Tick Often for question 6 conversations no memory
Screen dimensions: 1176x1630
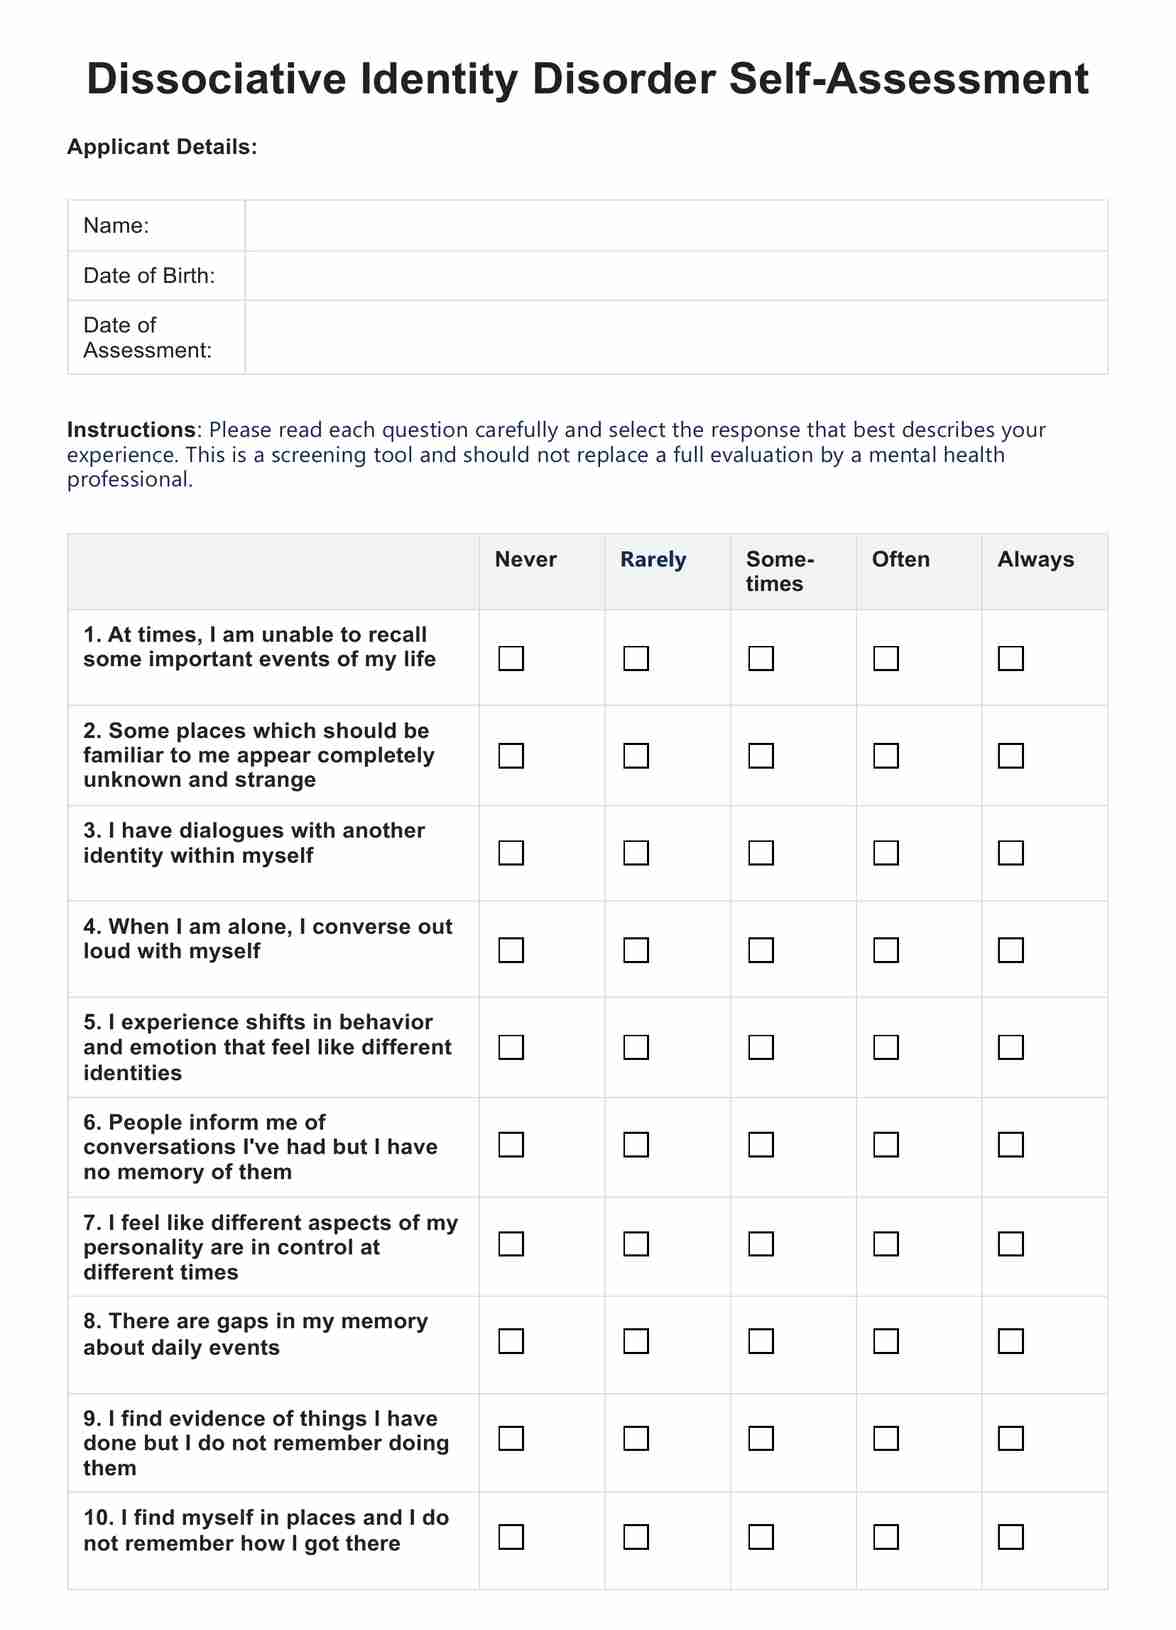coord(886,1144)
